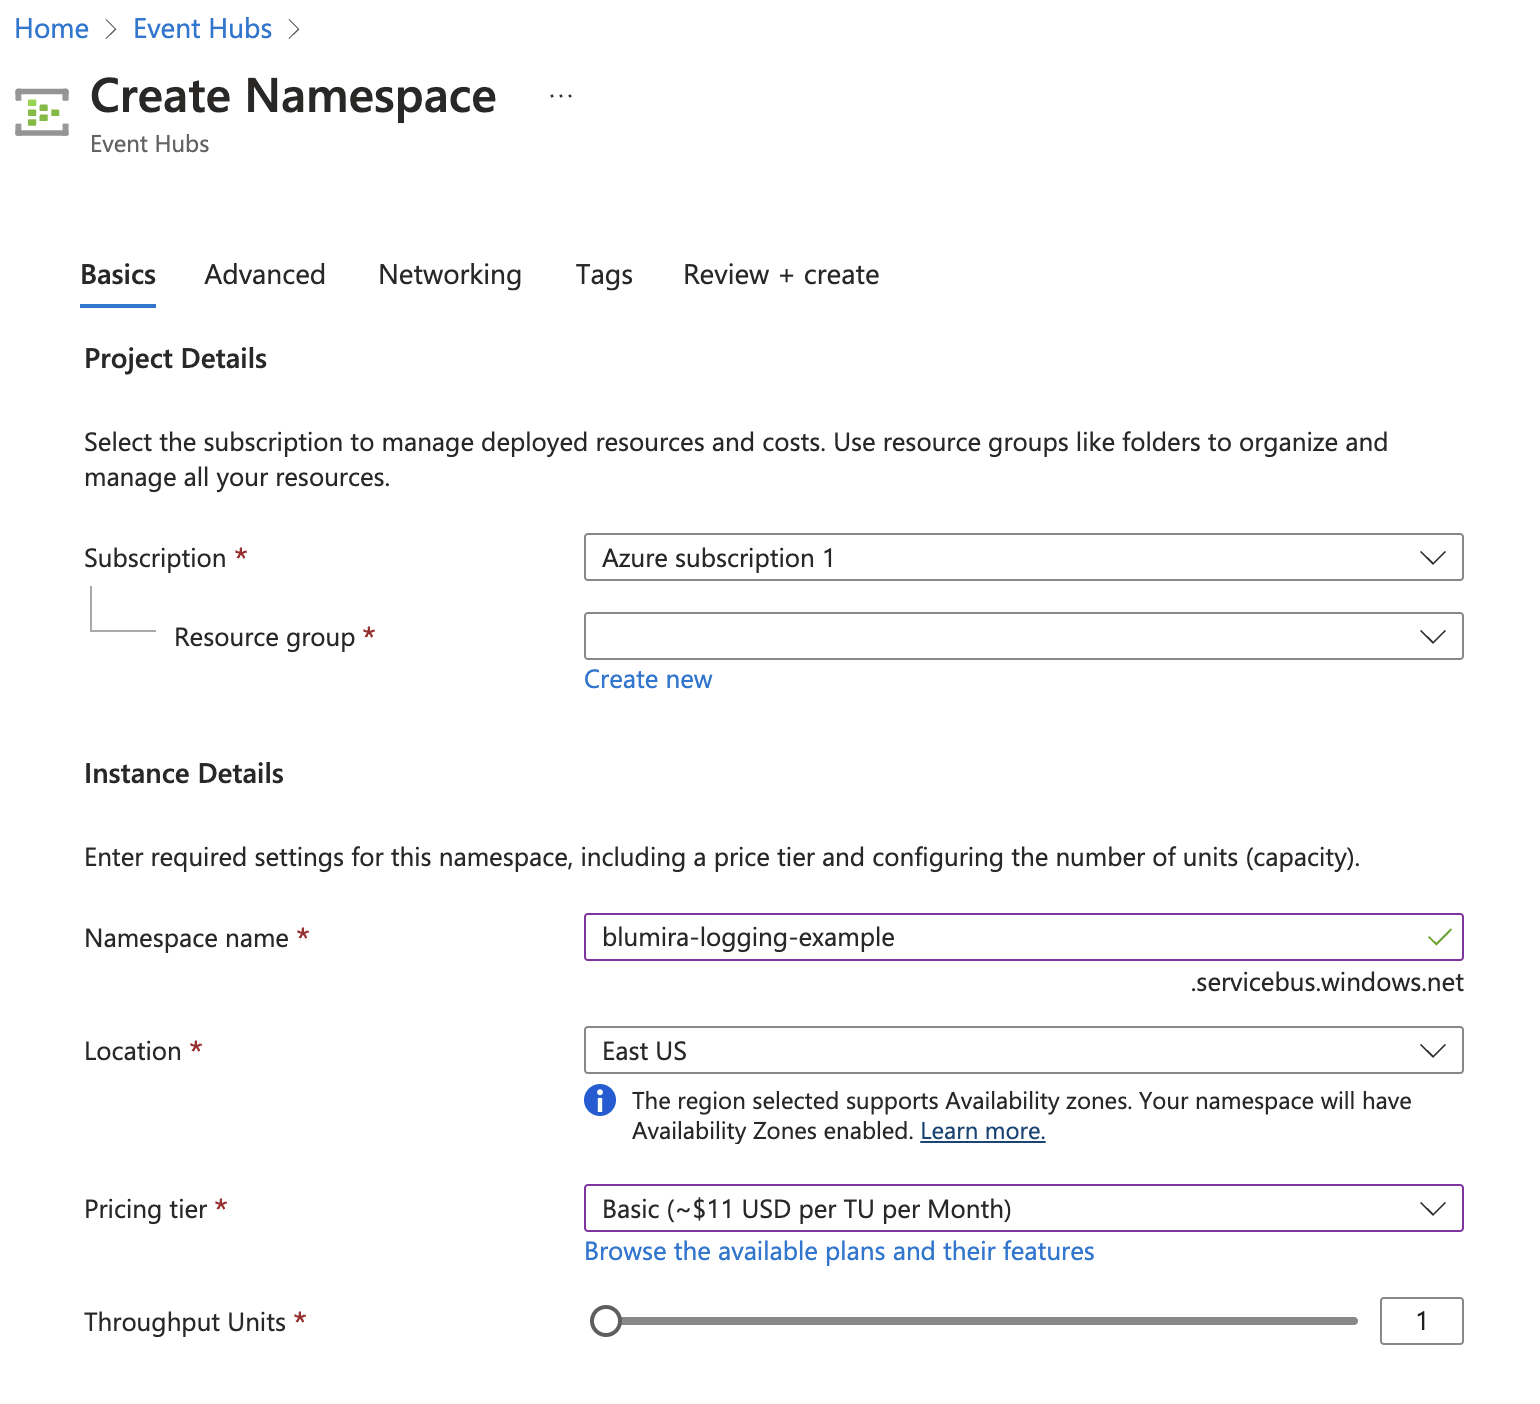Open the Location dropdown showing East US

point(1023,1050)
